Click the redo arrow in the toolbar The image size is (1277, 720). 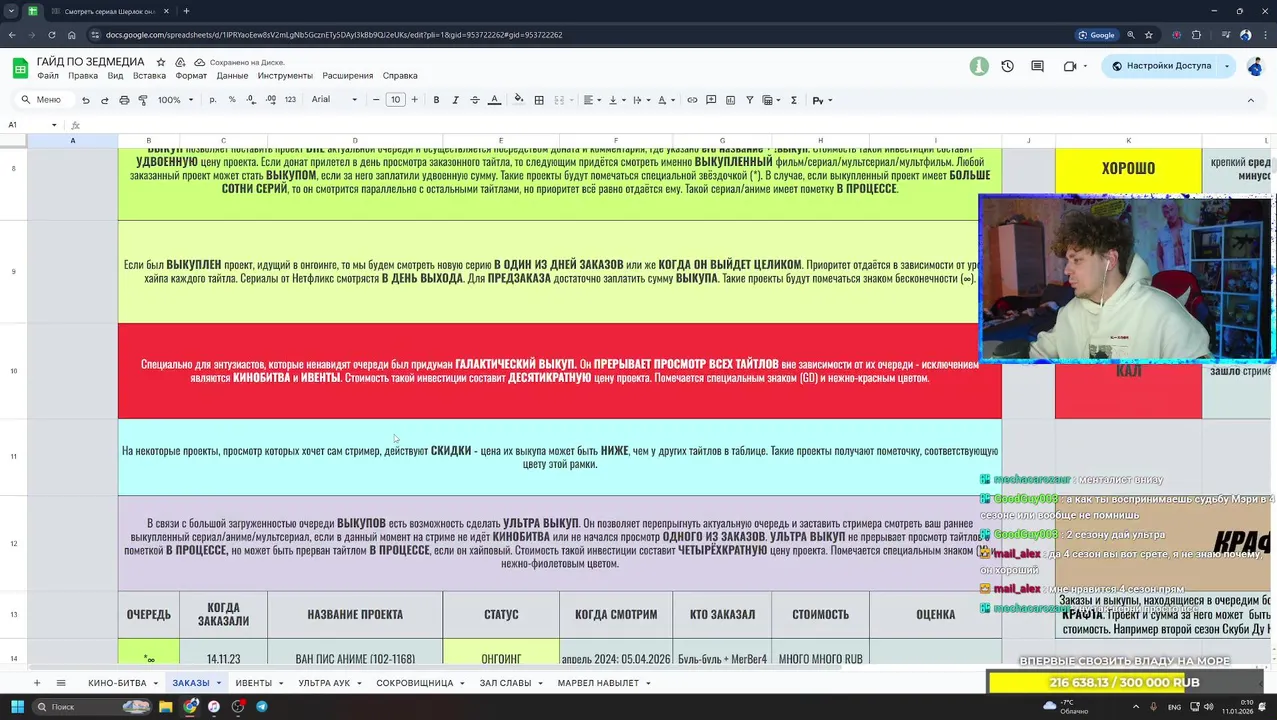point(104,100)
